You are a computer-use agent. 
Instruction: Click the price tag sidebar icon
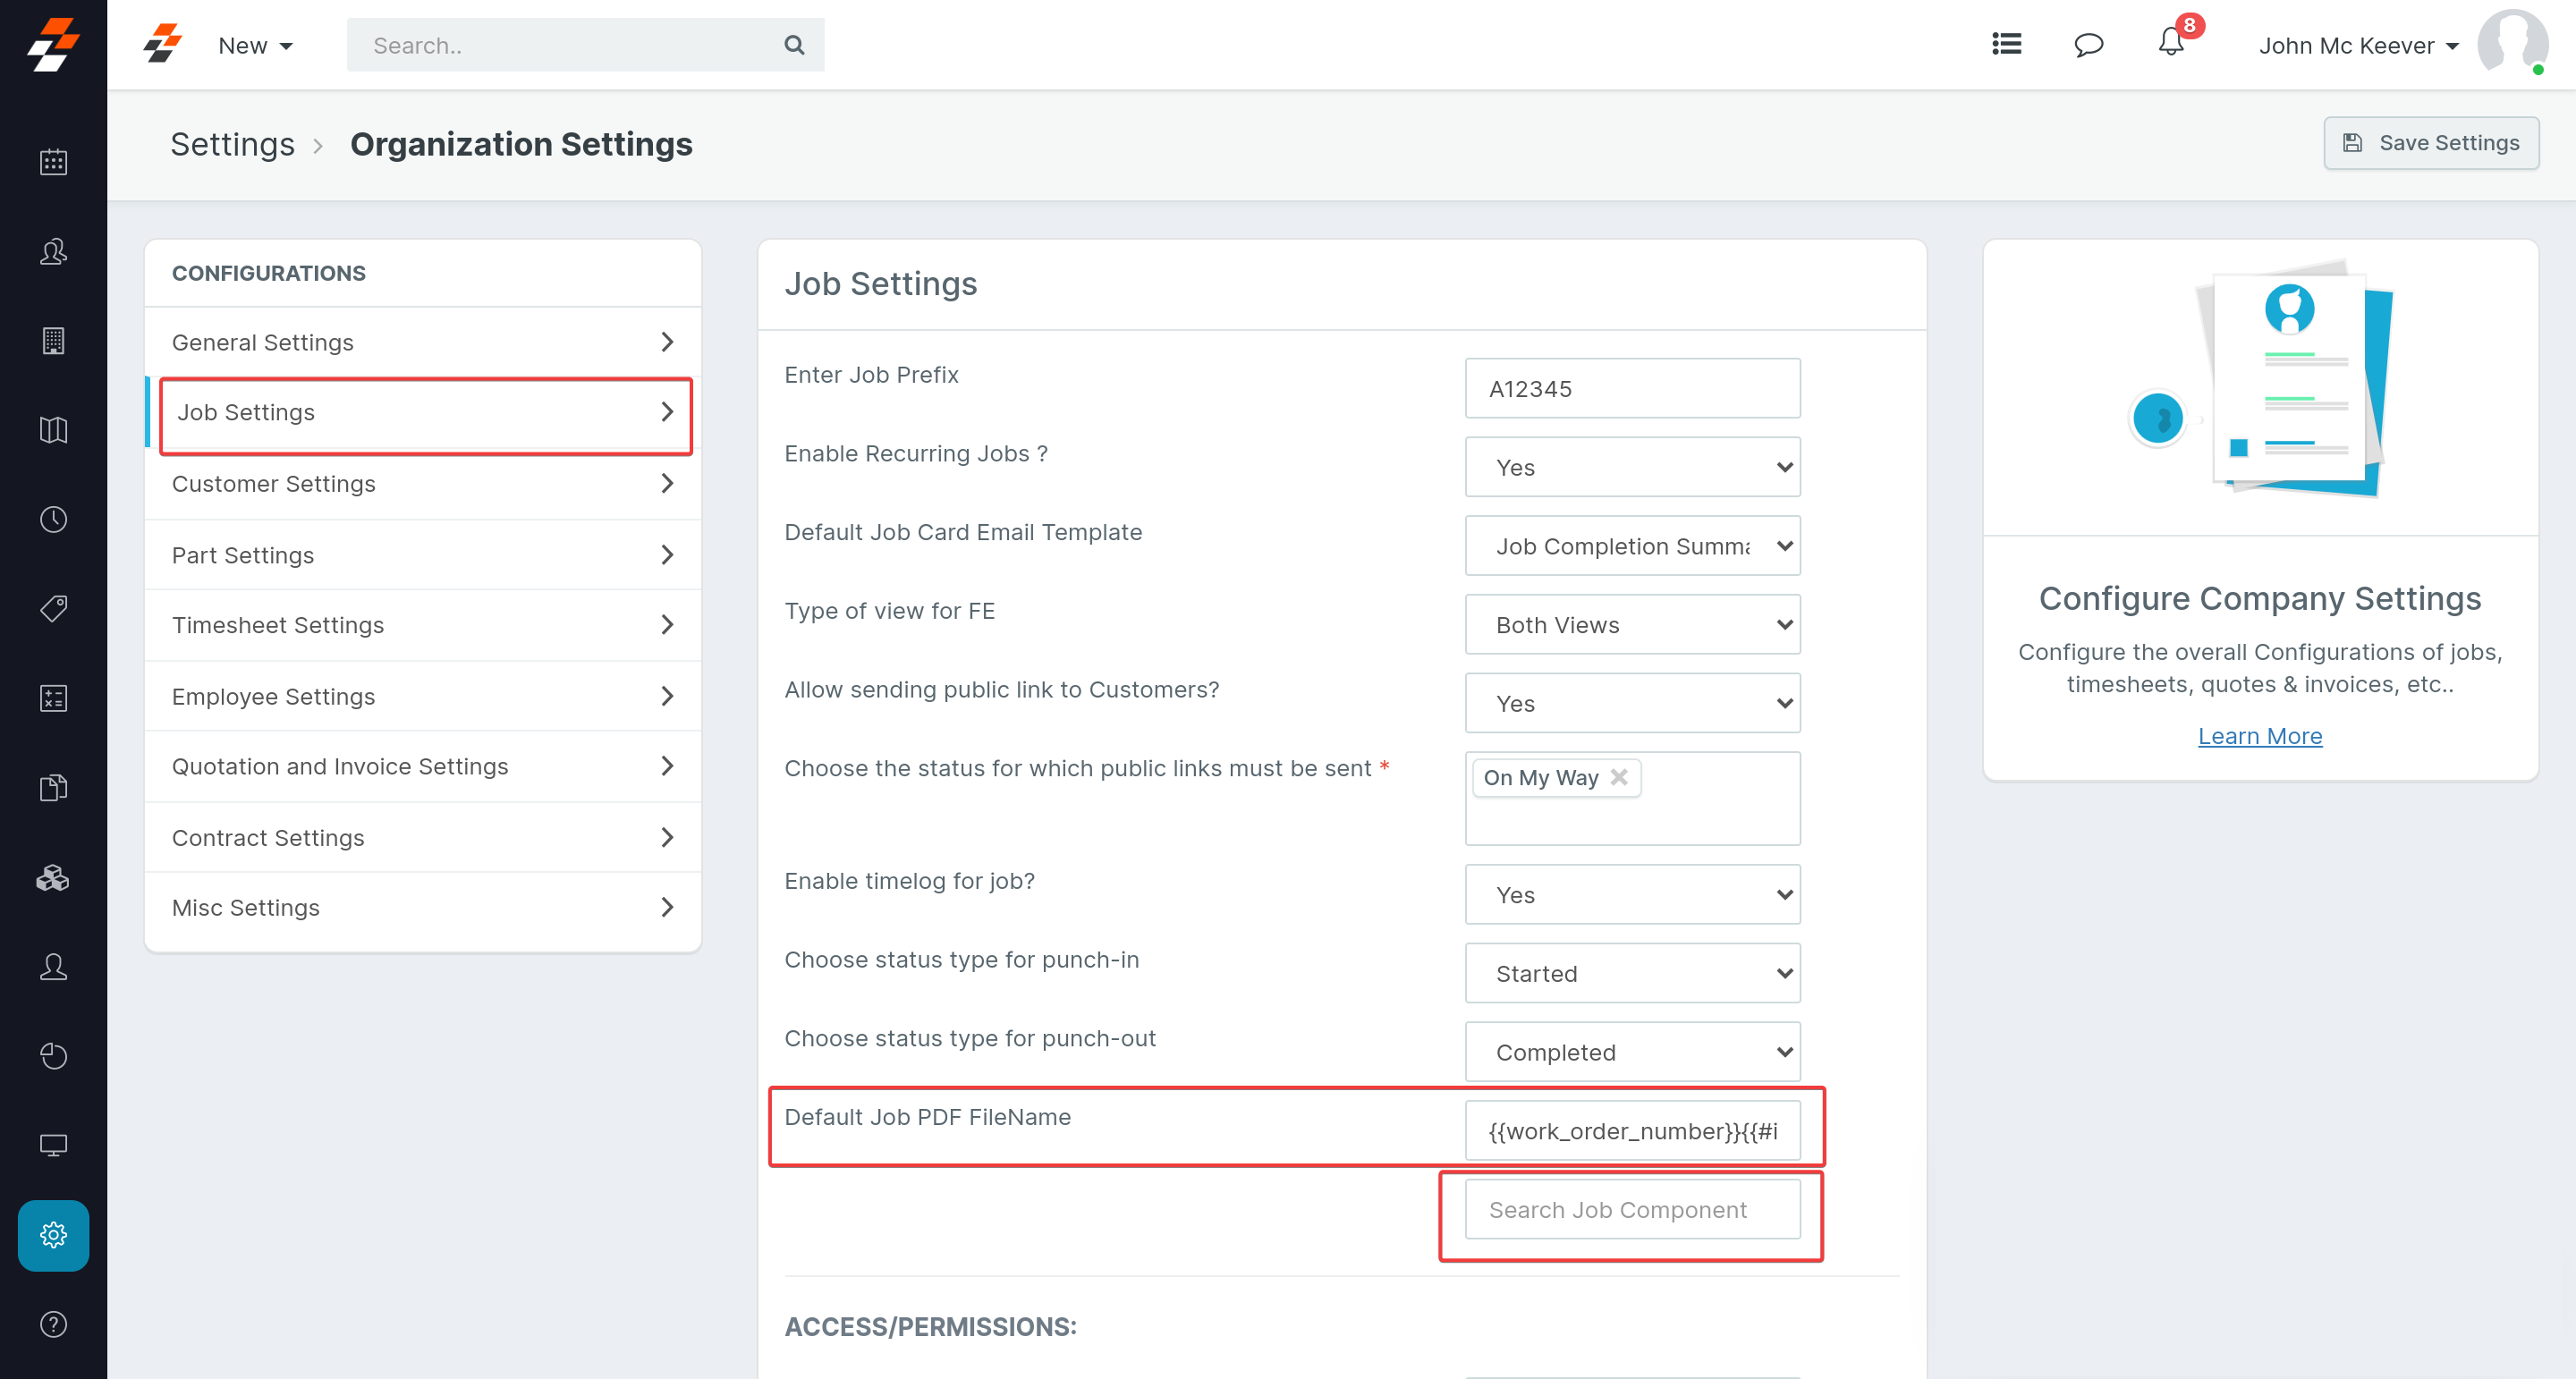click(53, 608)
